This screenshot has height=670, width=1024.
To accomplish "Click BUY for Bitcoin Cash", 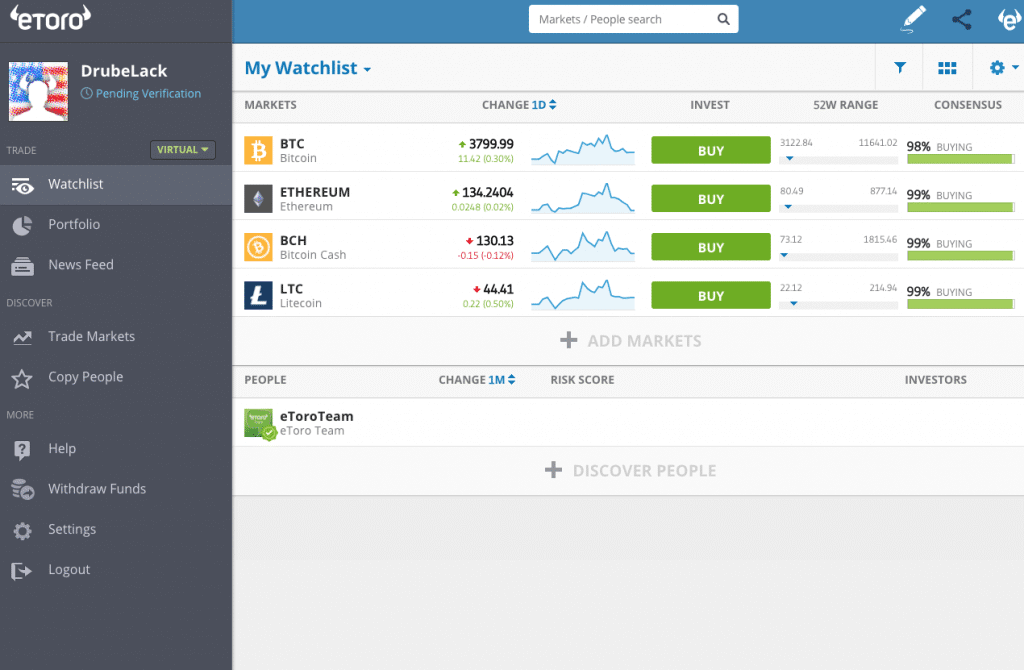I will coord(711,247).
